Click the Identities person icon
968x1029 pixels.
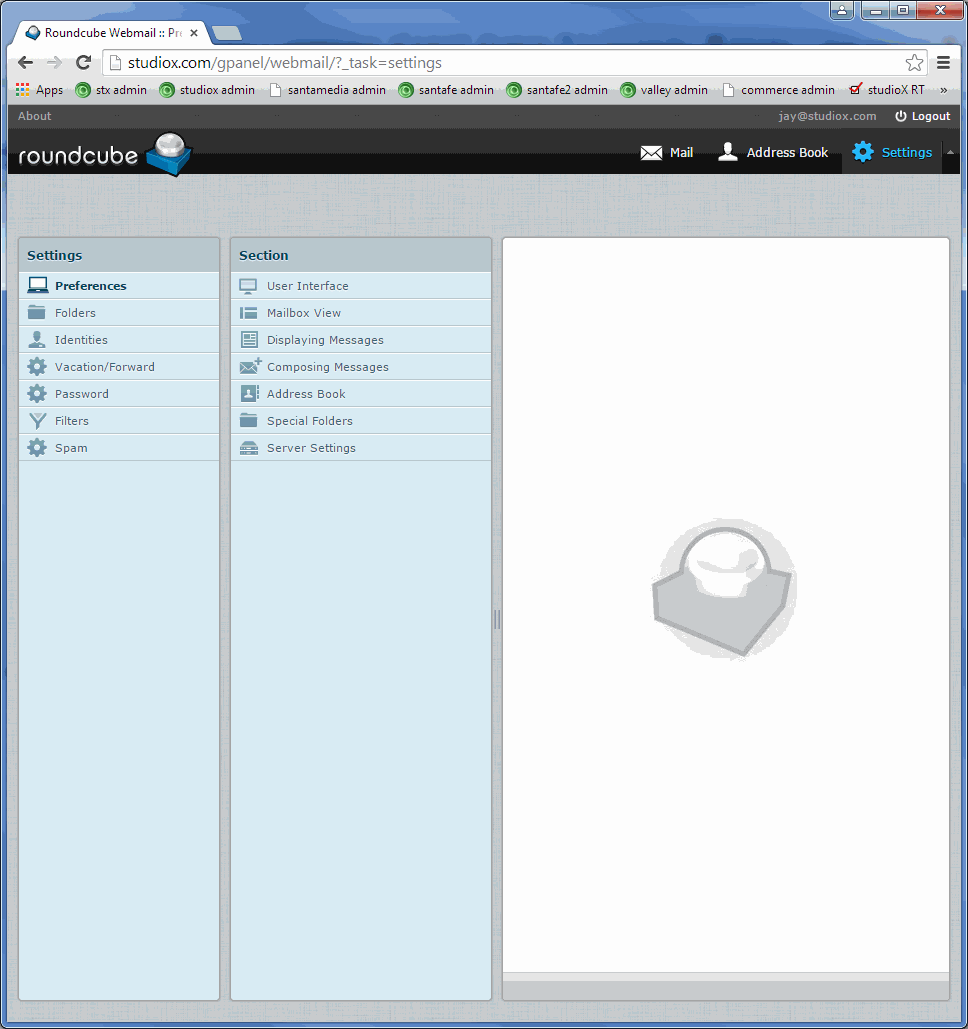pyautogui.click(x=37, y=340)
